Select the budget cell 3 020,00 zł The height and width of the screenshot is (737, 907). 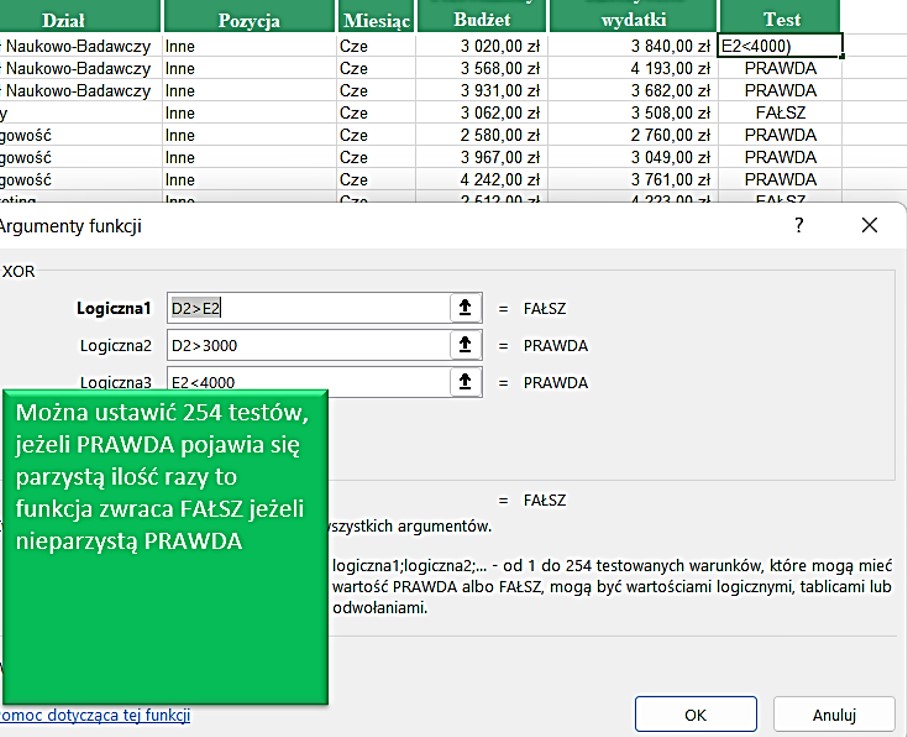(x=481, y=46)
